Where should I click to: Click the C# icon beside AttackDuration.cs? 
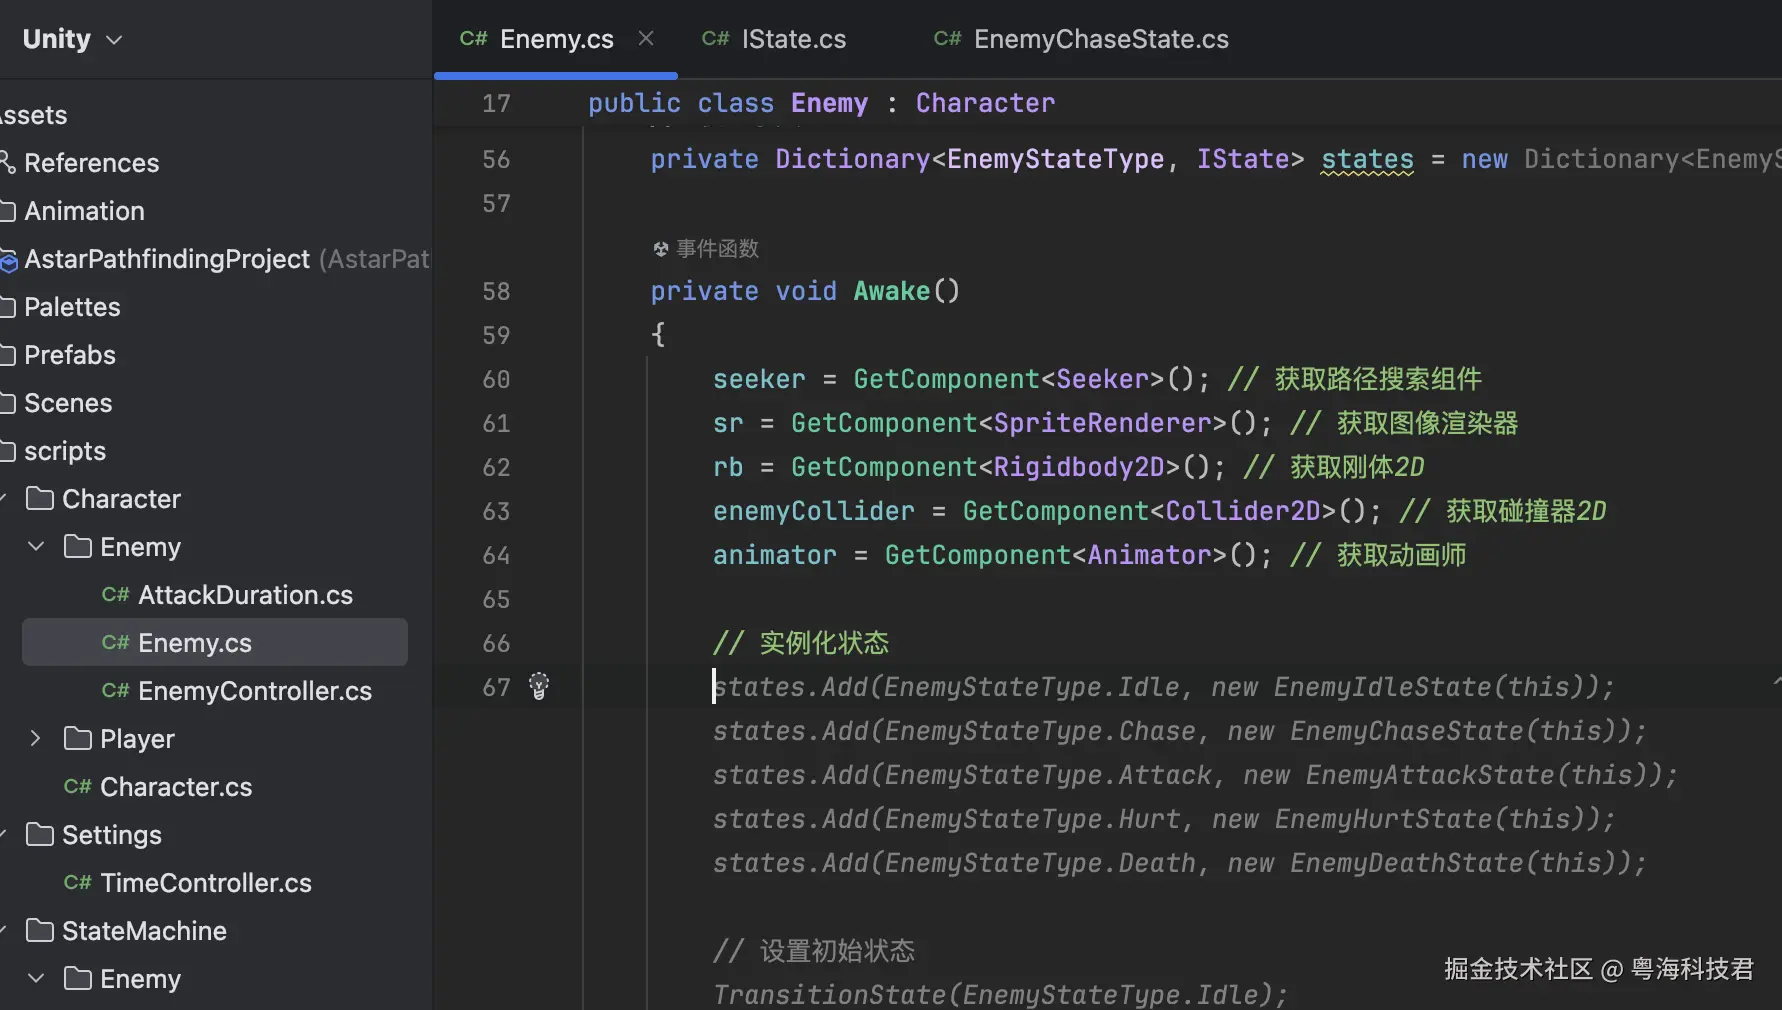tap(115, 595)
